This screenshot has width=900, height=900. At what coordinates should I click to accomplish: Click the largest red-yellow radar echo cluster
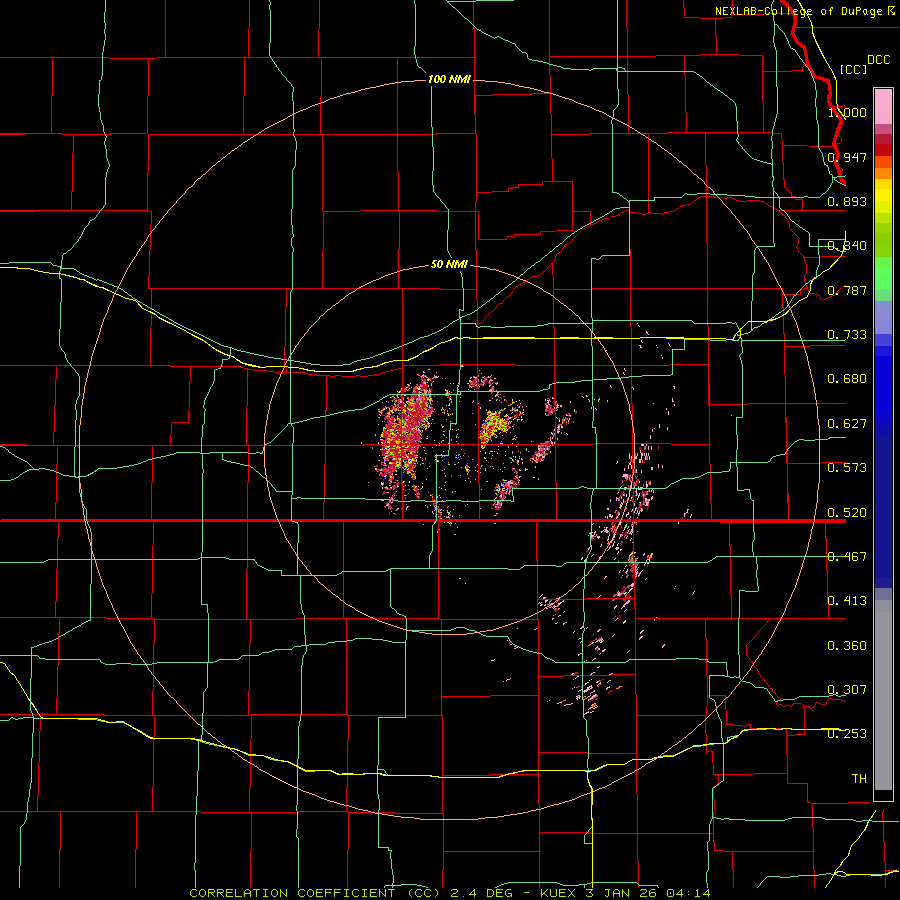pos(406,436)
